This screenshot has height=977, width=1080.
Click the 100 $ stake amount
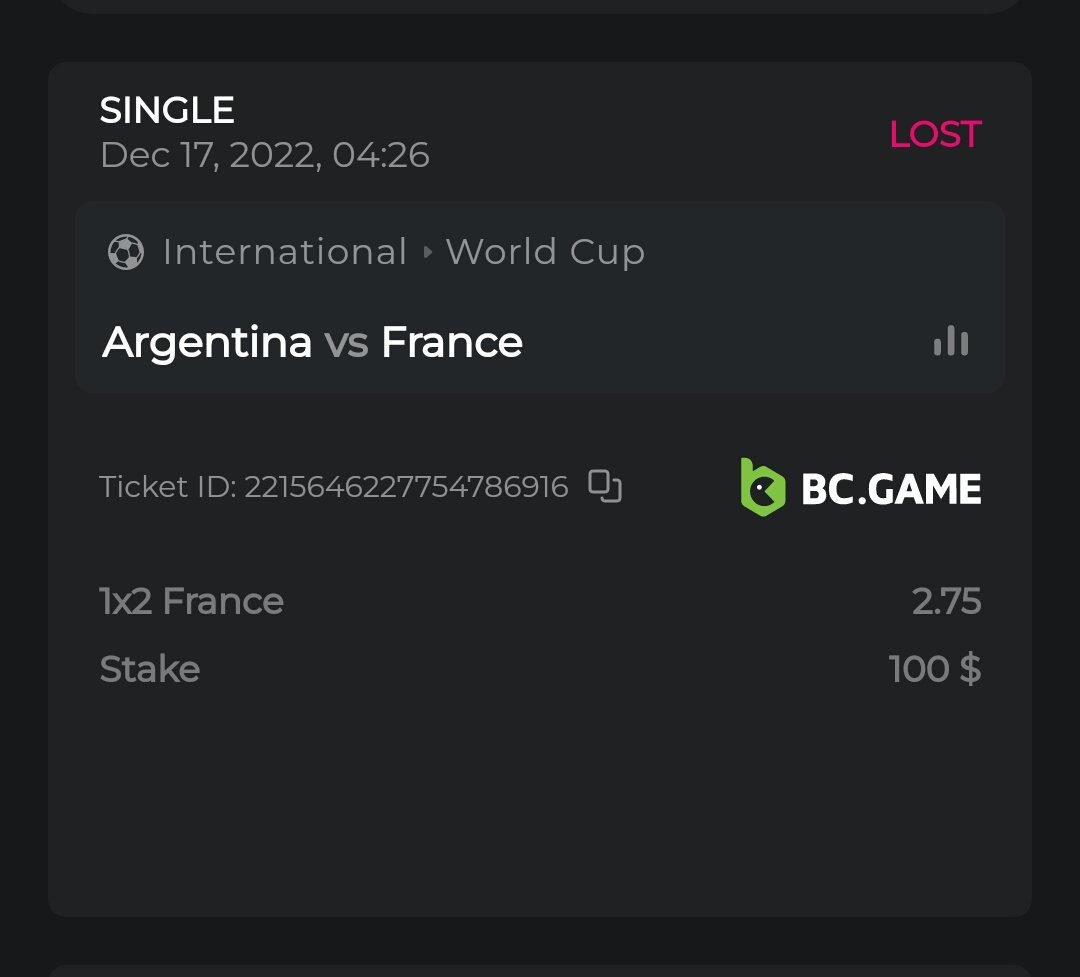click(934, 669)
